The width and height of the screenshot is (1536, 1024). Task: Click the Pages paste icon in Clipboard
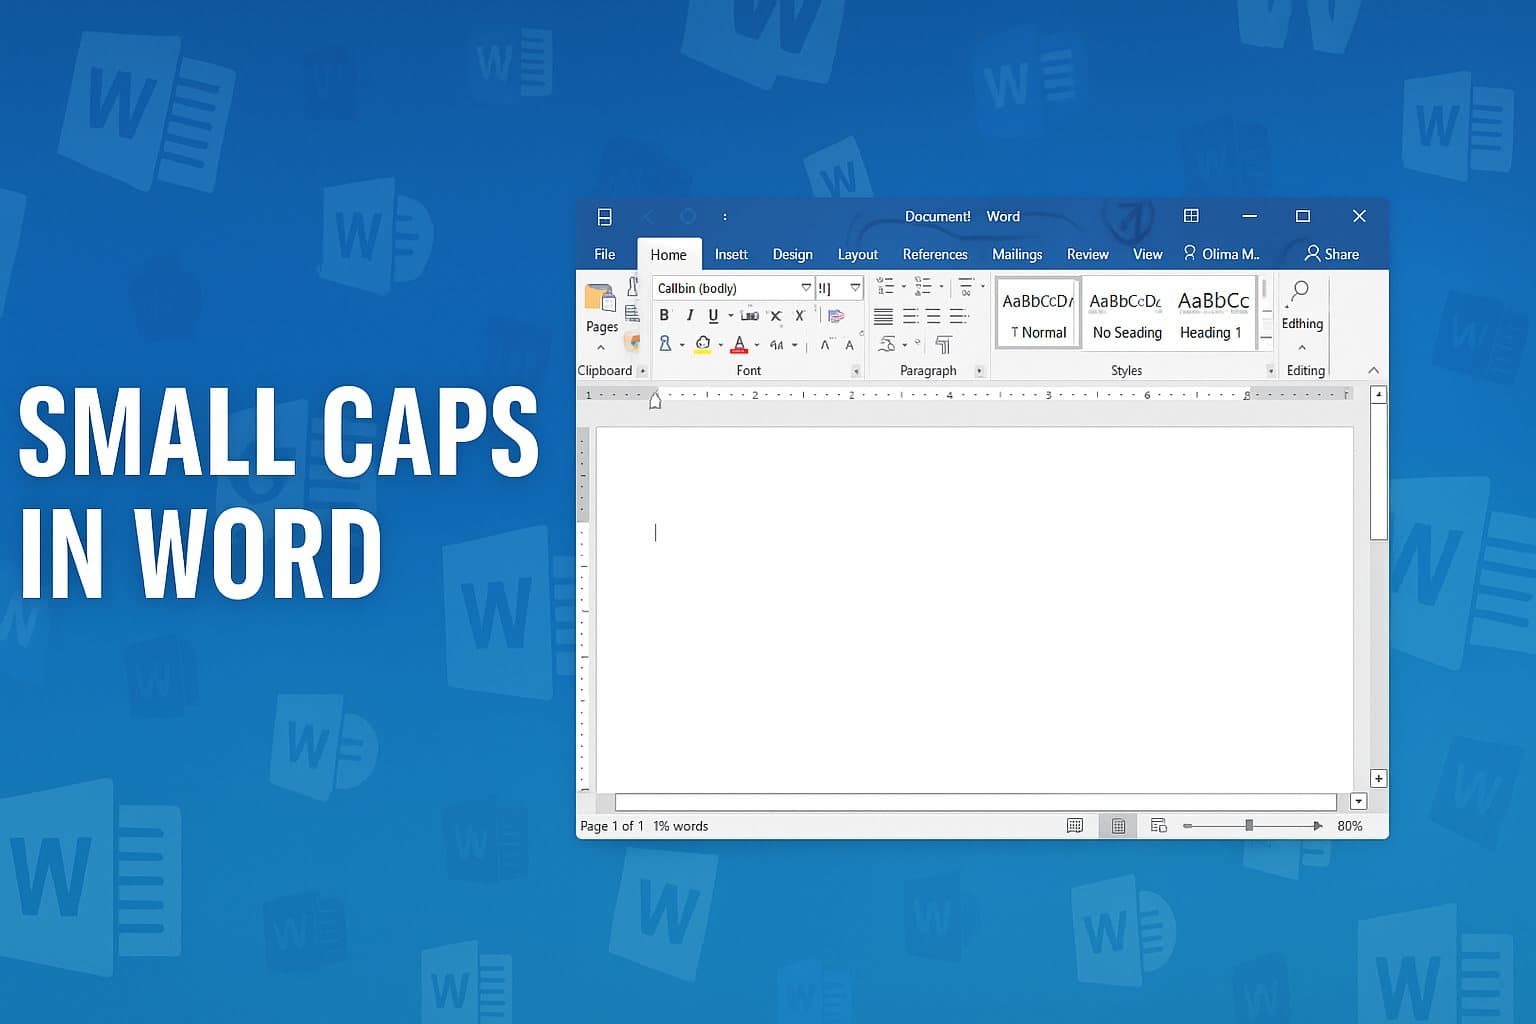tap(600, 300)
